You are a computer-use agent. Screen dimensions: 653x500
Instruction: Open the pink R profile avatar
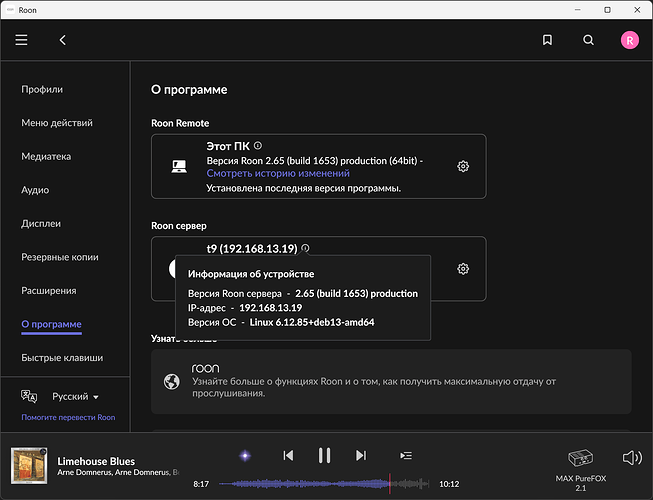click(x=630, y=40)
